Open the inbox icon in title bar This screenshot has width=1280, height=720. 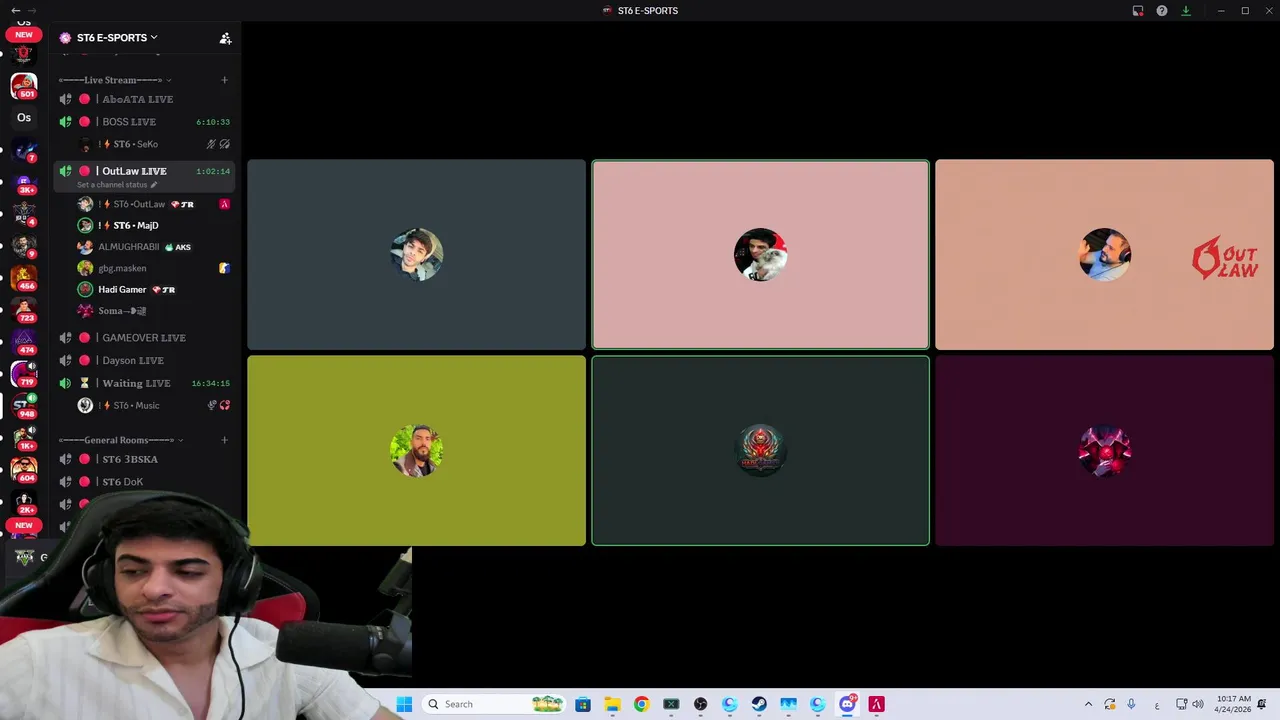click(x=1138, y=11)
